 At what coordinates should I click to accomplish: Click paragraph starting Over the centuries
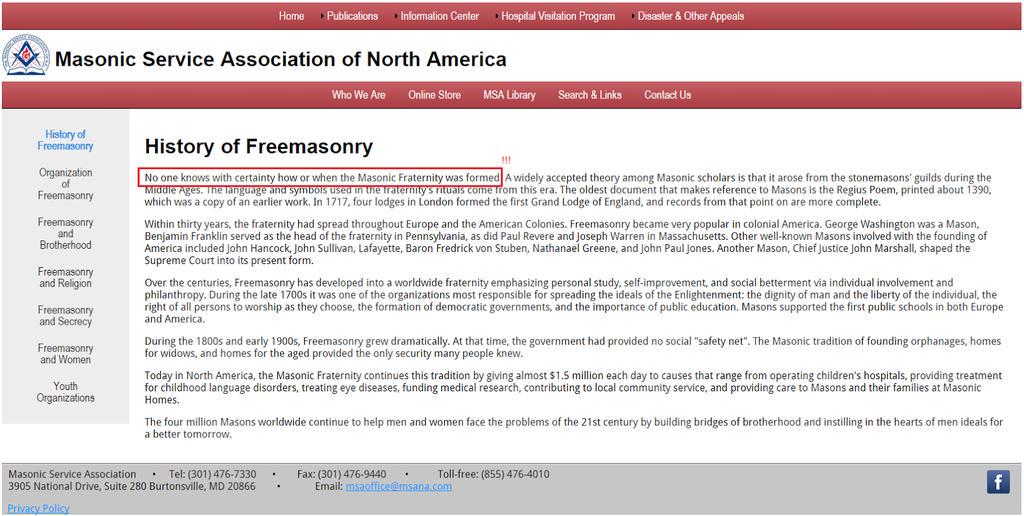(573, 301)
